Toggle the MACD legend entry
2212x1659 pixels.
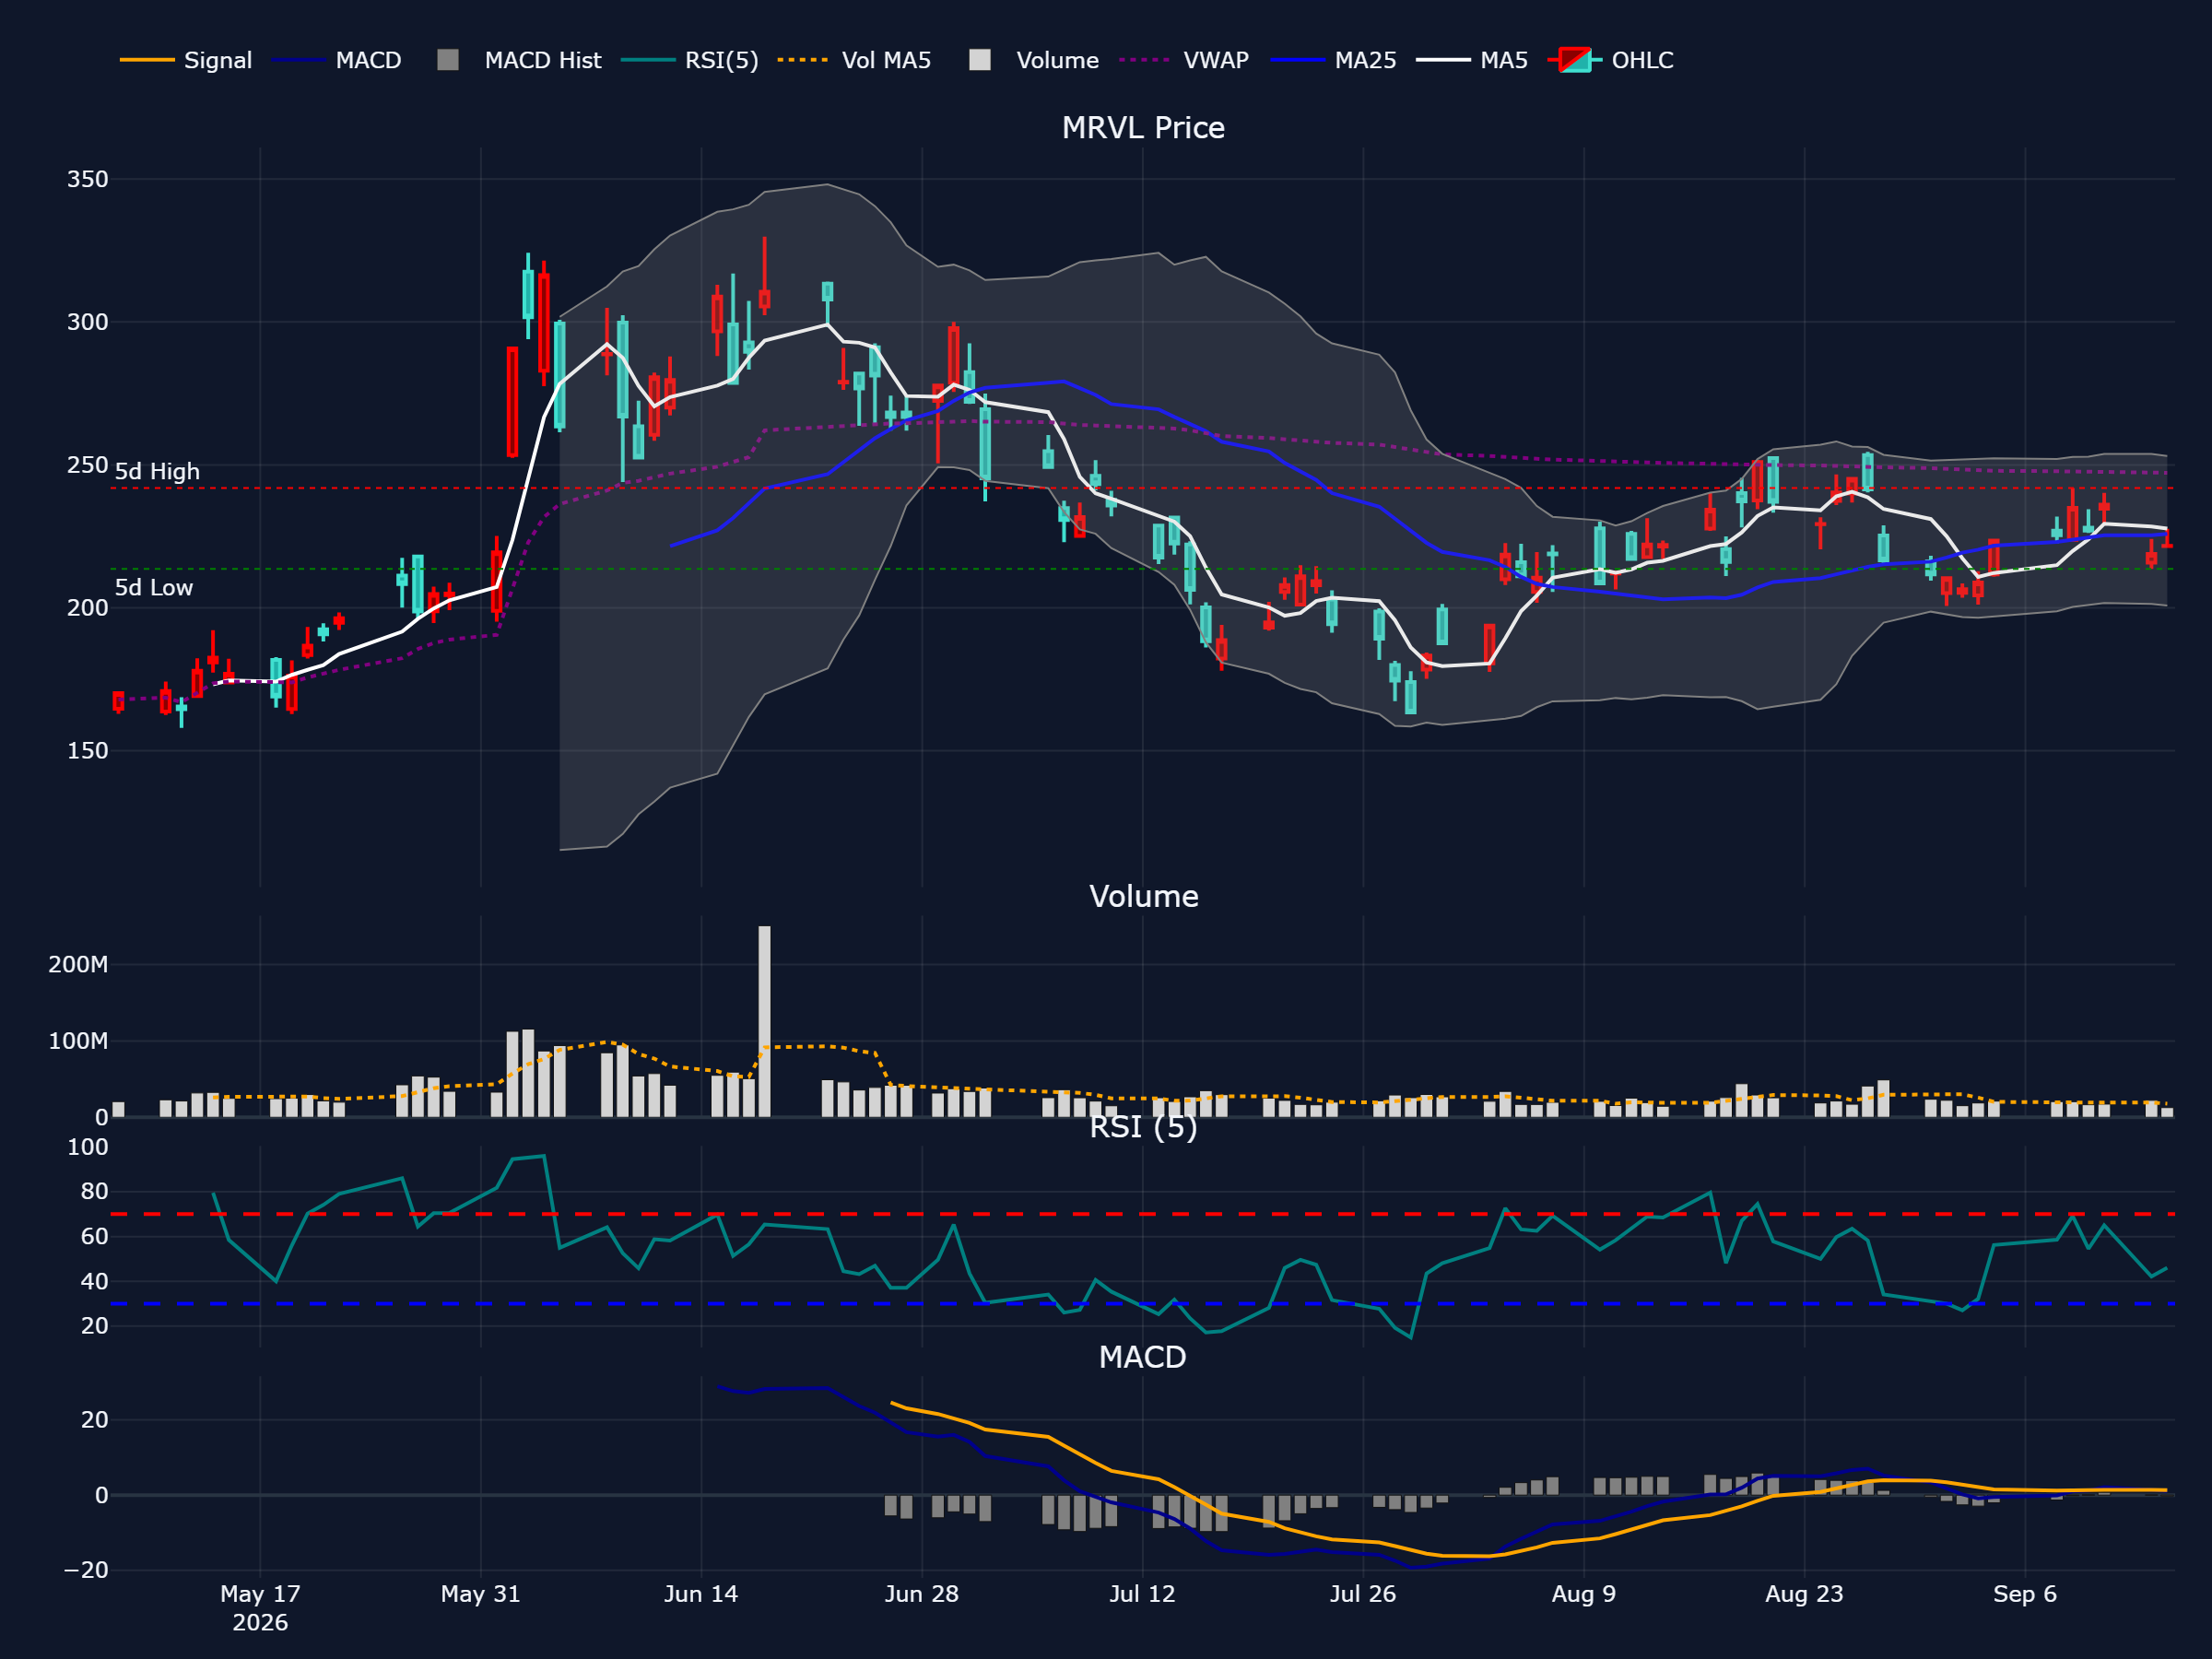[336, 60]
